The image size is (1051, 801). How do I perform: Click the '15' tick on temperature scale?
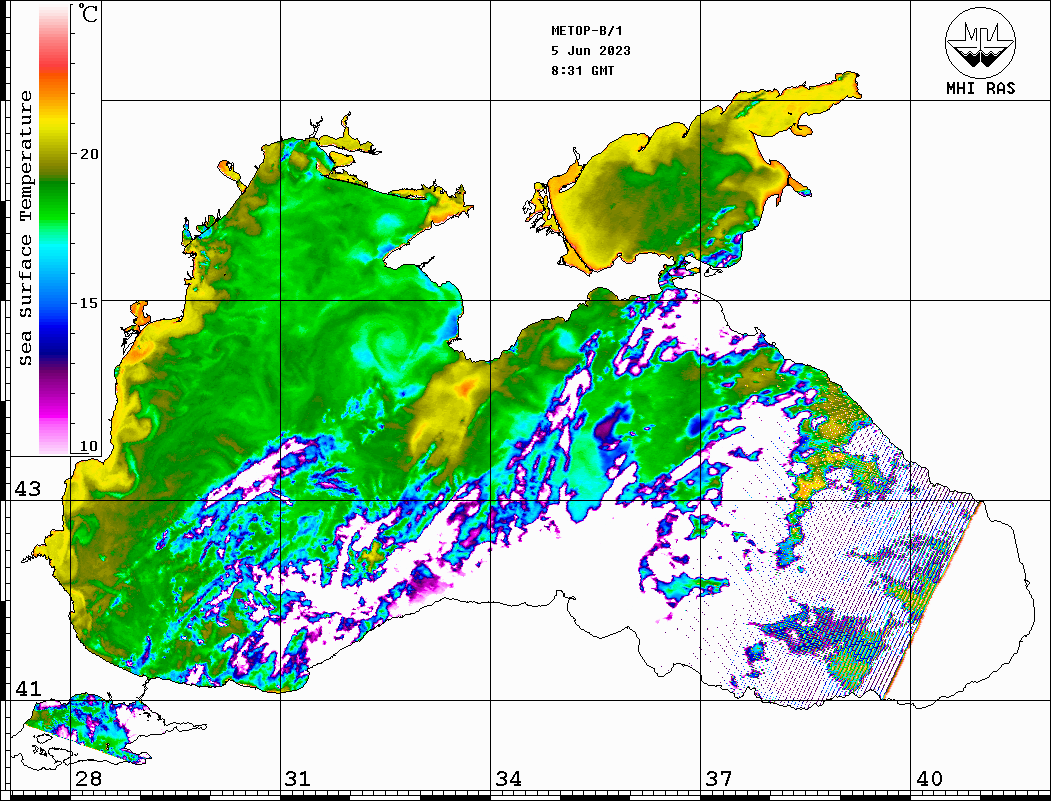coord(88,303)
